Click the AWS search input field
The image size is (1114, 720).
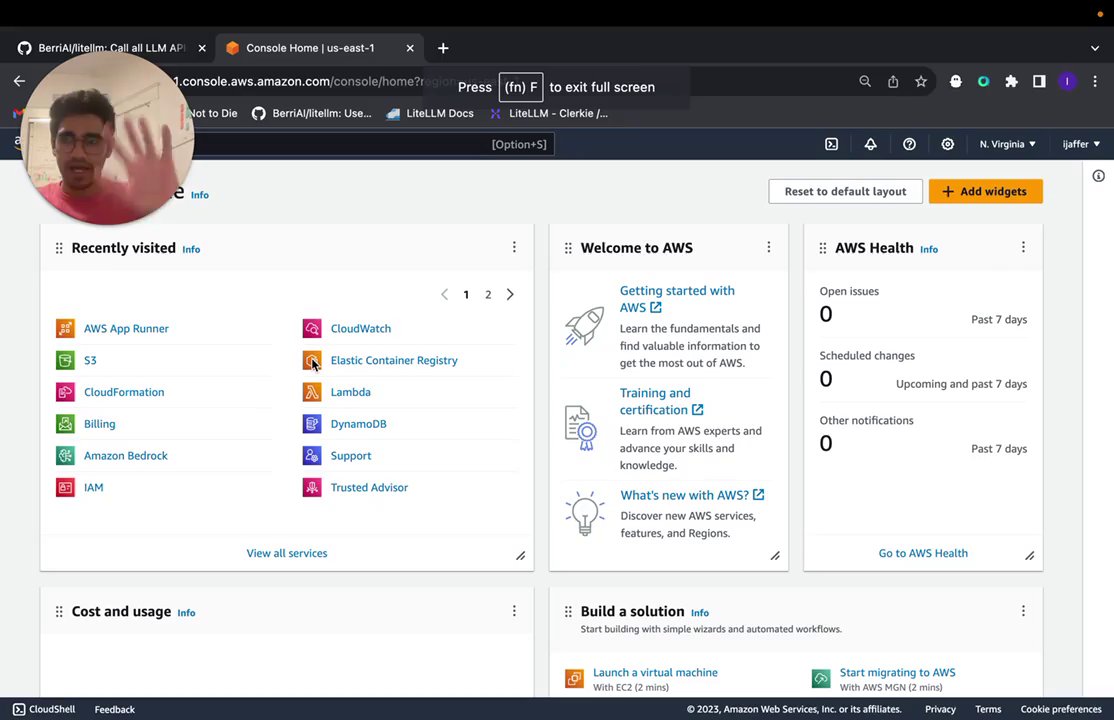click(x=369, y=144)
